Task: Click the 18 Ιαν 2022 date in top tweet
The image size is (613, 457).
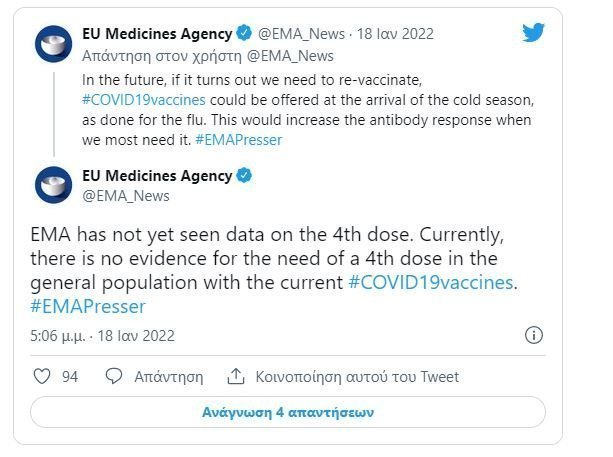Action: [395, 34]
